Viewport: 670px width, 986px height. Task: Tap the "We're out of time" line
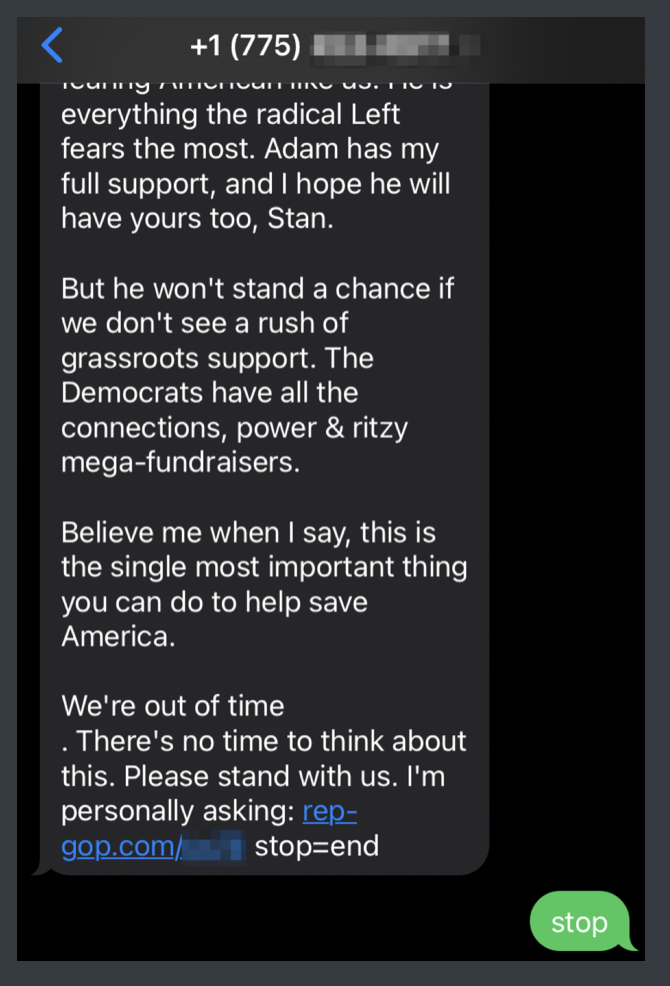(x=173, y=706)
